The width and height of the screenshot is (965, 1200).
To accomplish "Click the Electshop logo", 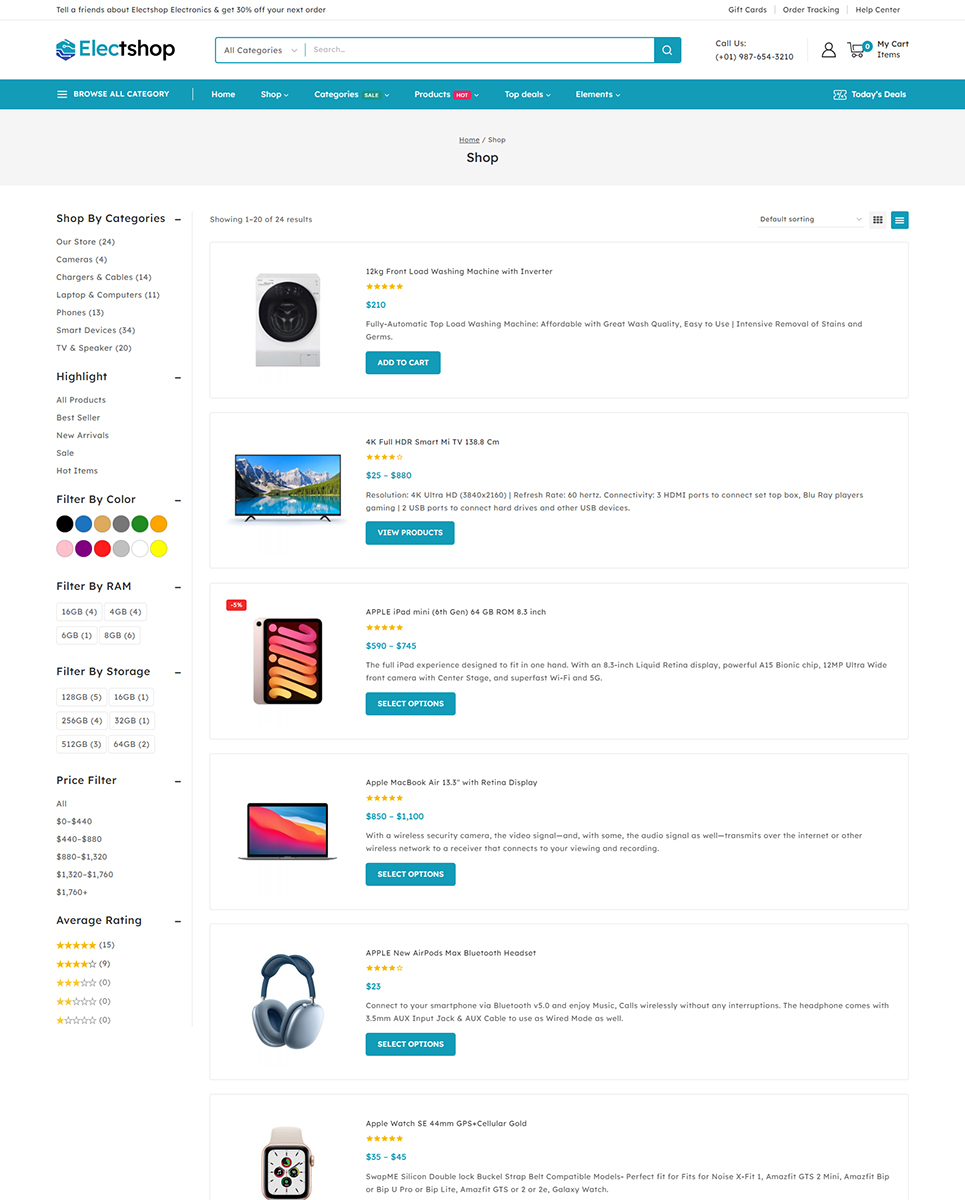I will [115, 49].
